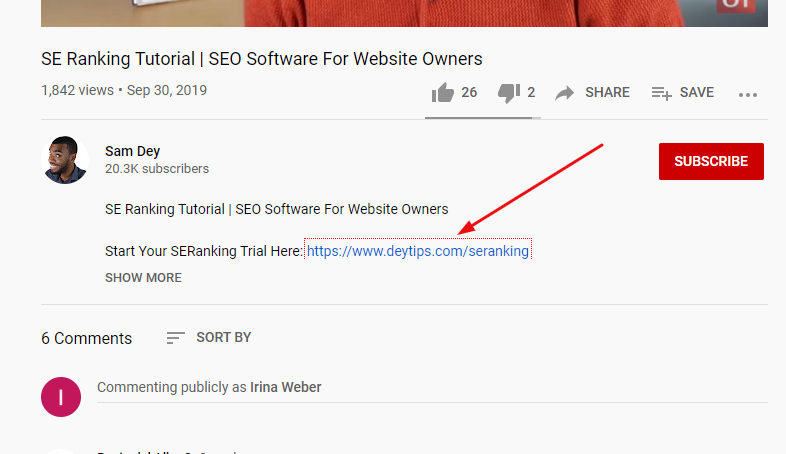Image resolution: width=786 pixels, height=454 pixels.
Task: Select the video title text
Action: coord(262,59)
